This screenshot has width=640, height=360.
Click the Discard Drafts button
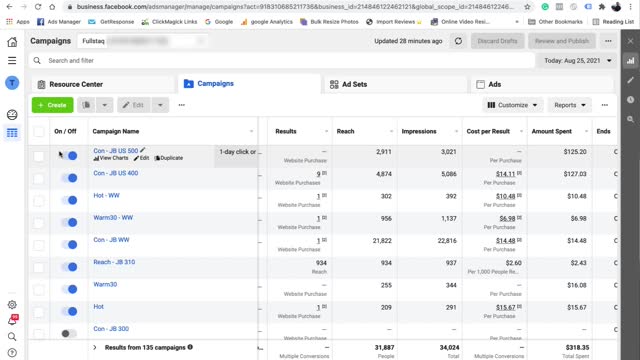coord(498,41)
